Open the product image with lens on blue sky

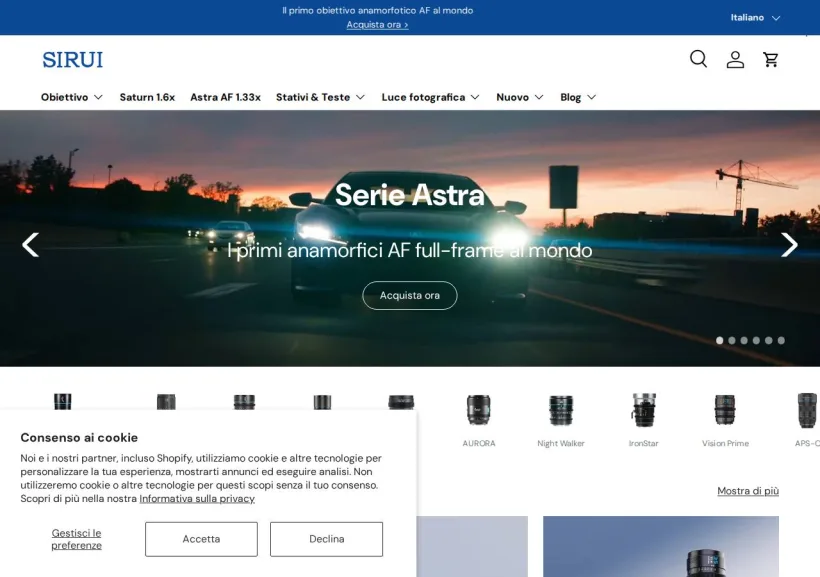tap(660, 547)
